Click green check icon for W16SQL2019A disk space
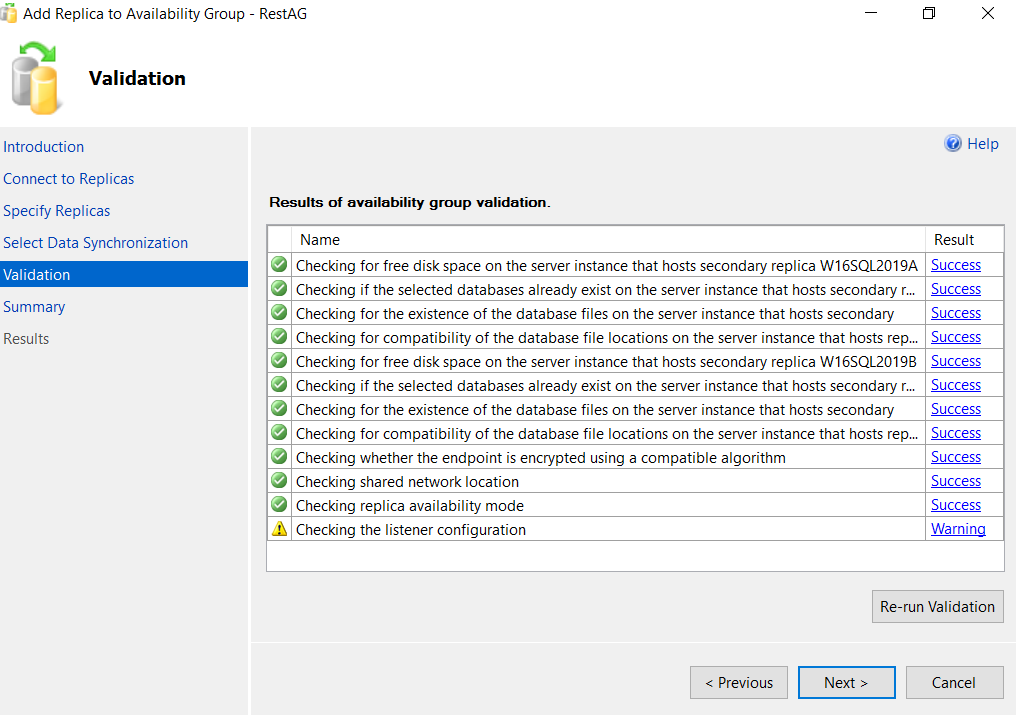 (279, 265)
